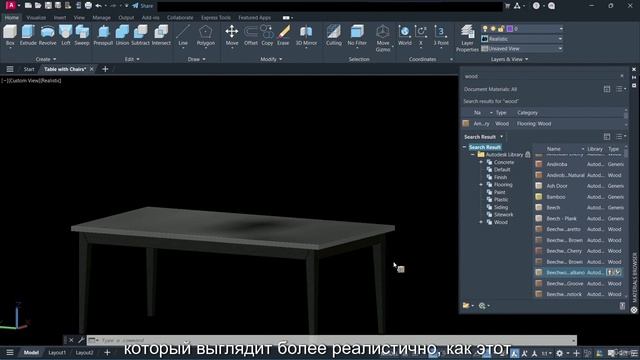Image resolution: width=640 pixels, height=360 pixels.
Task: Expand the Layers & View panel dropdown
Action: click(509, 59)
